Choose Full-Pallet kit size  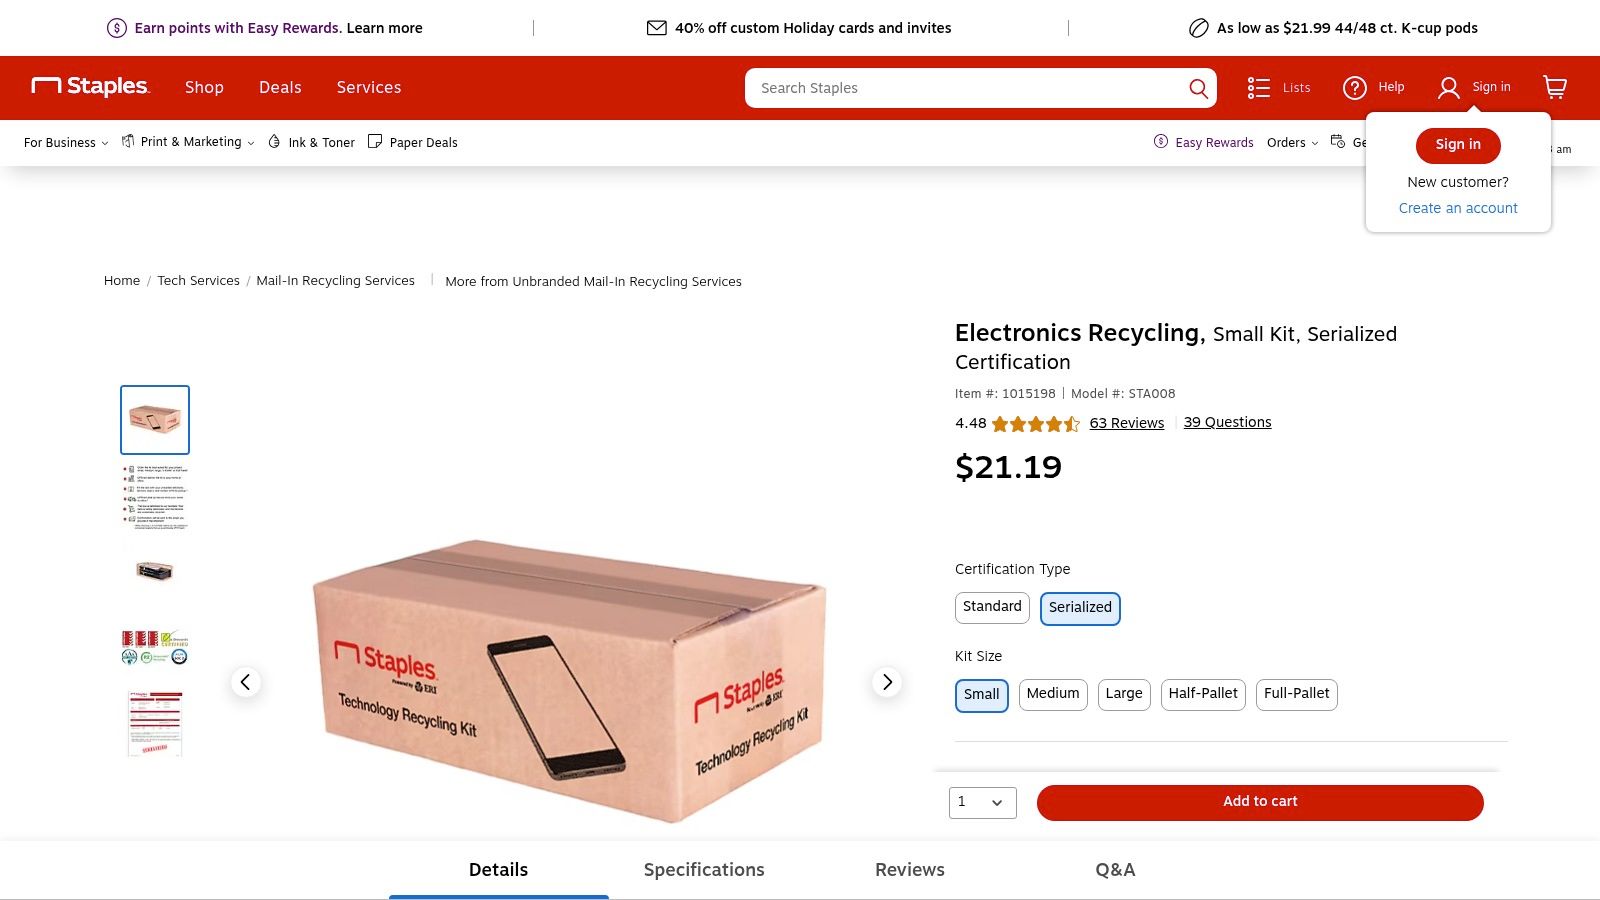tap(1296, 694)
